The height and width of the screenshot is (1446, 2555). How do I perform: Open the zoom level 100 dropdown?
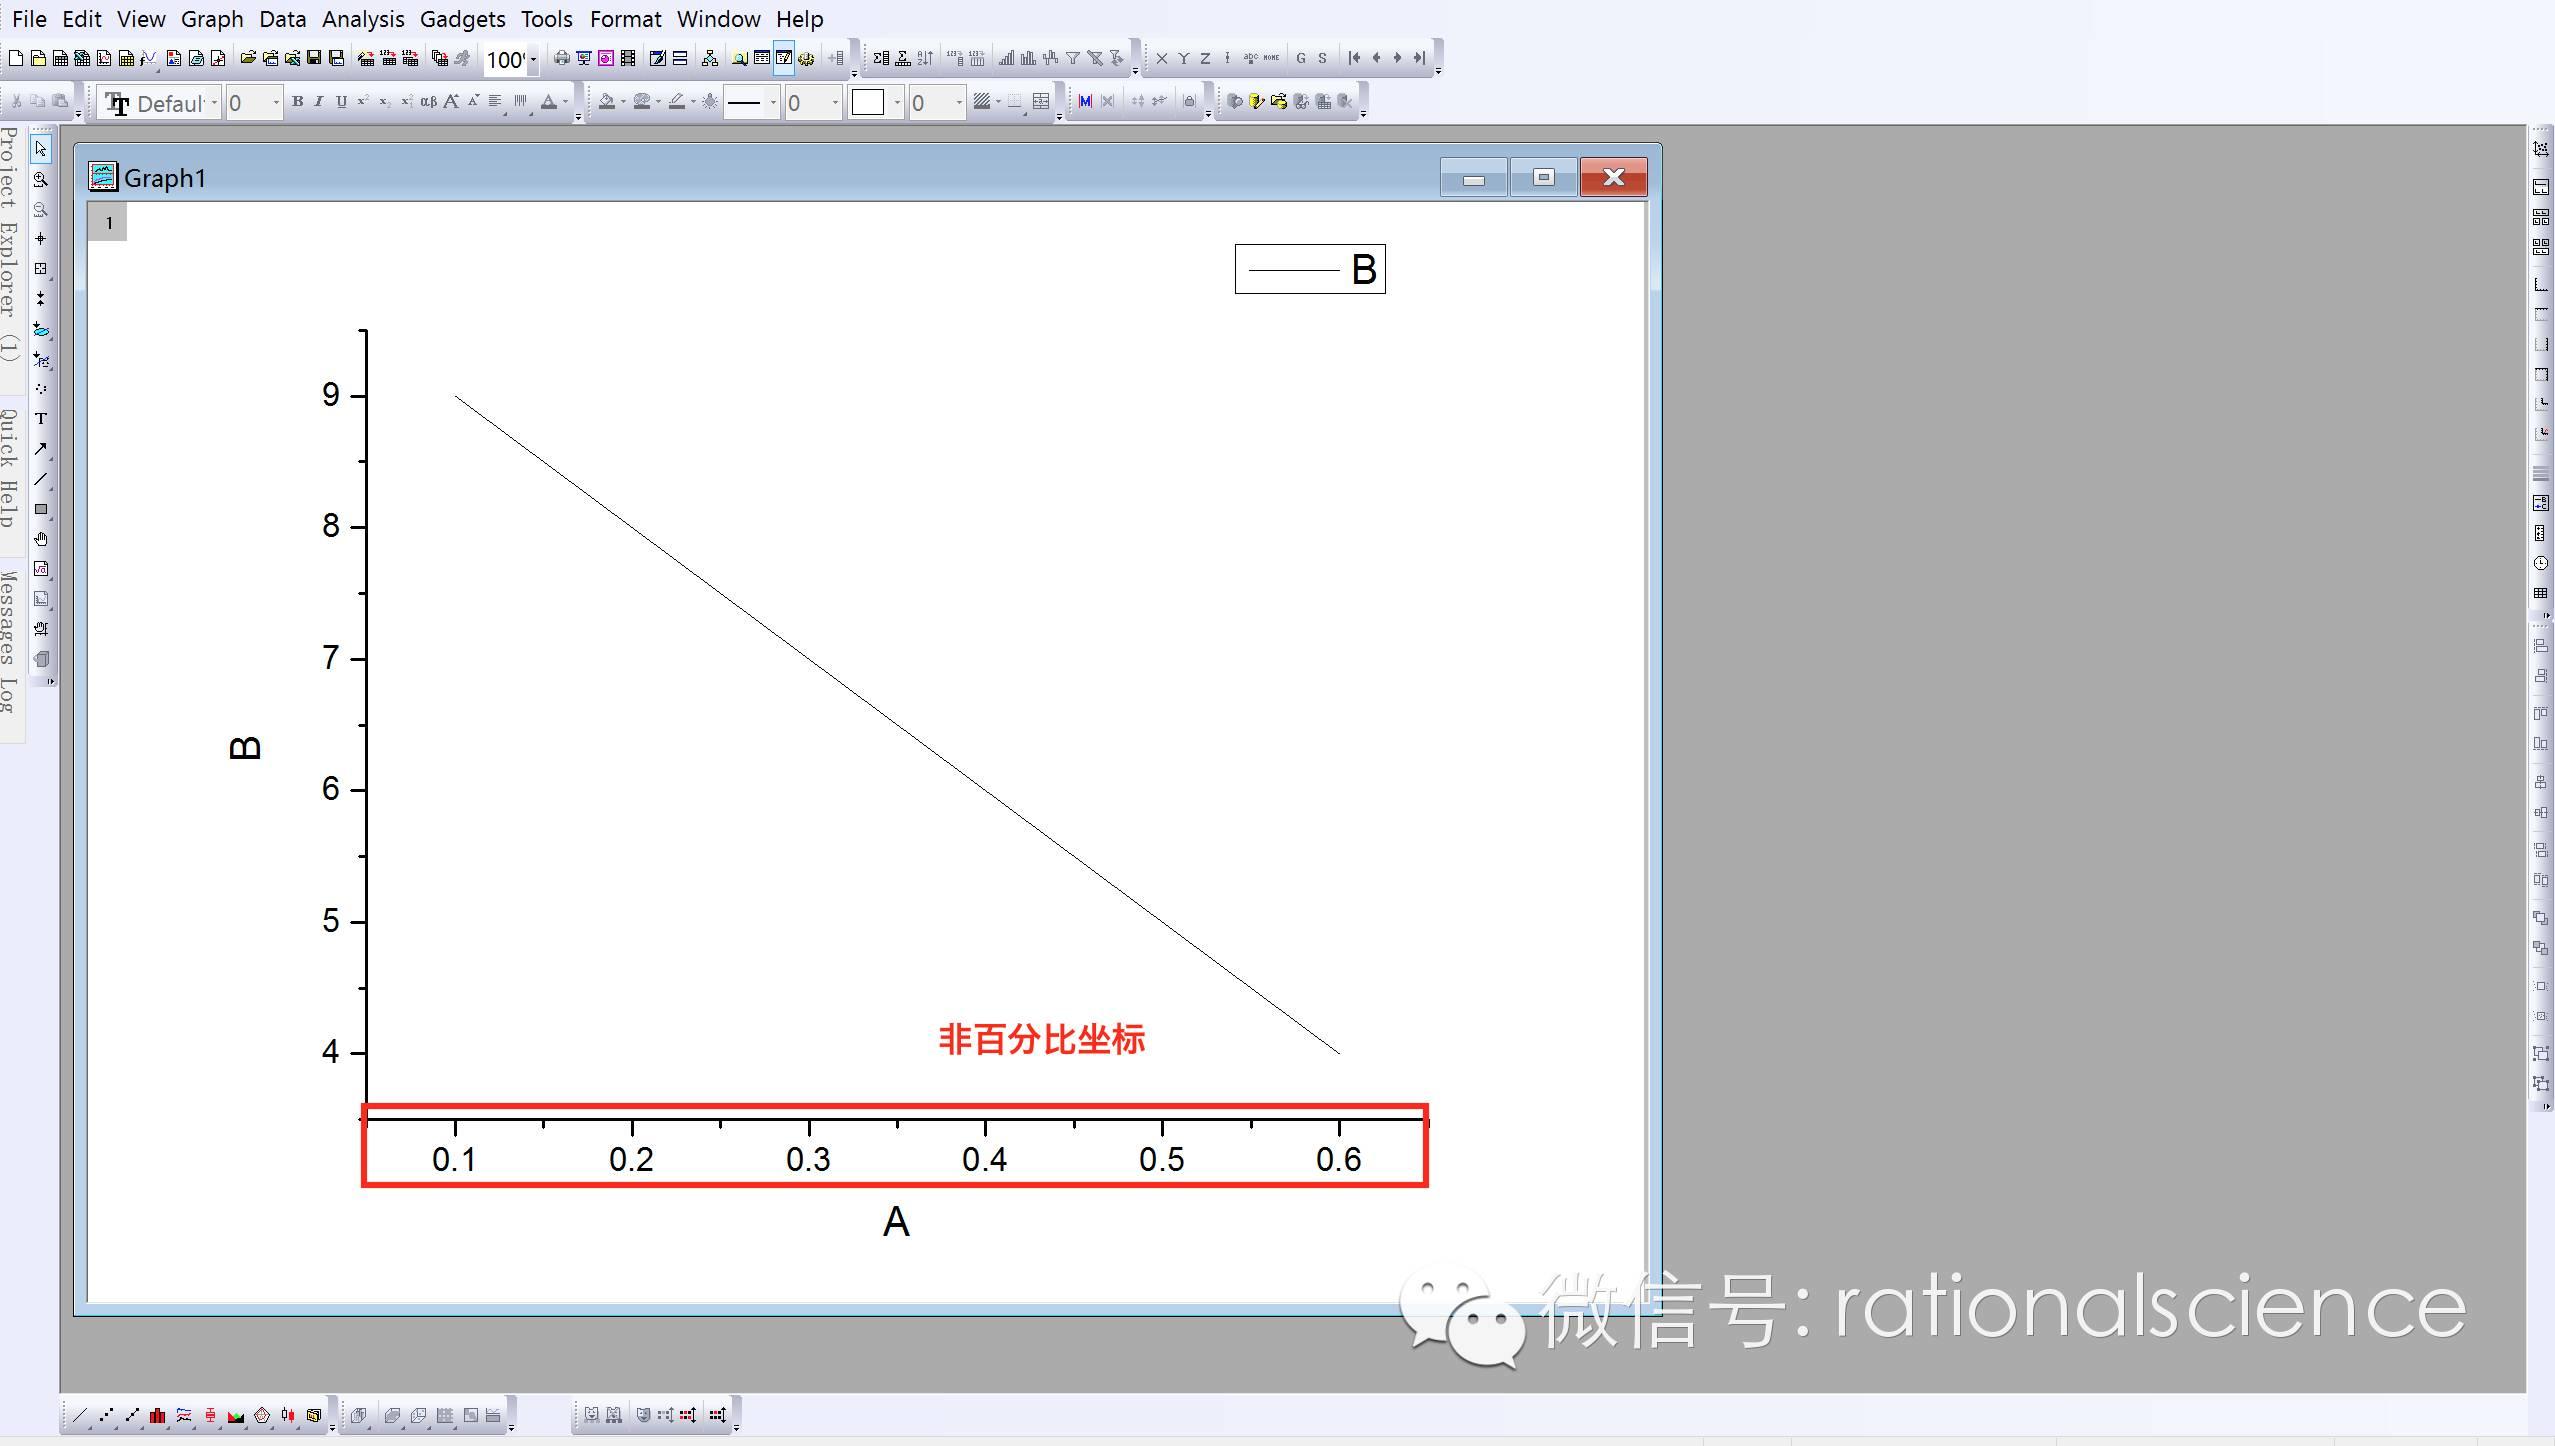tap(533, 59)
